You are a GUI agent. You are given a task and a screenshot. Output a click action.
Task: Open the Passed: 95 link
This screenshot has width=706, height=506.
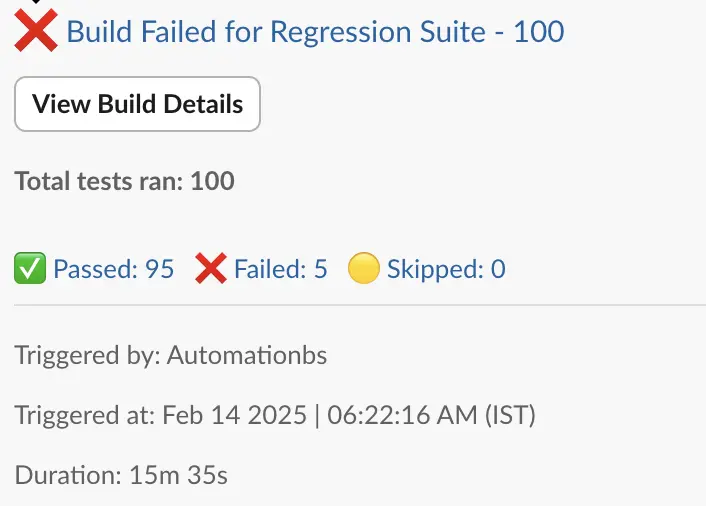pyautogui.click(x=113, y=269)
